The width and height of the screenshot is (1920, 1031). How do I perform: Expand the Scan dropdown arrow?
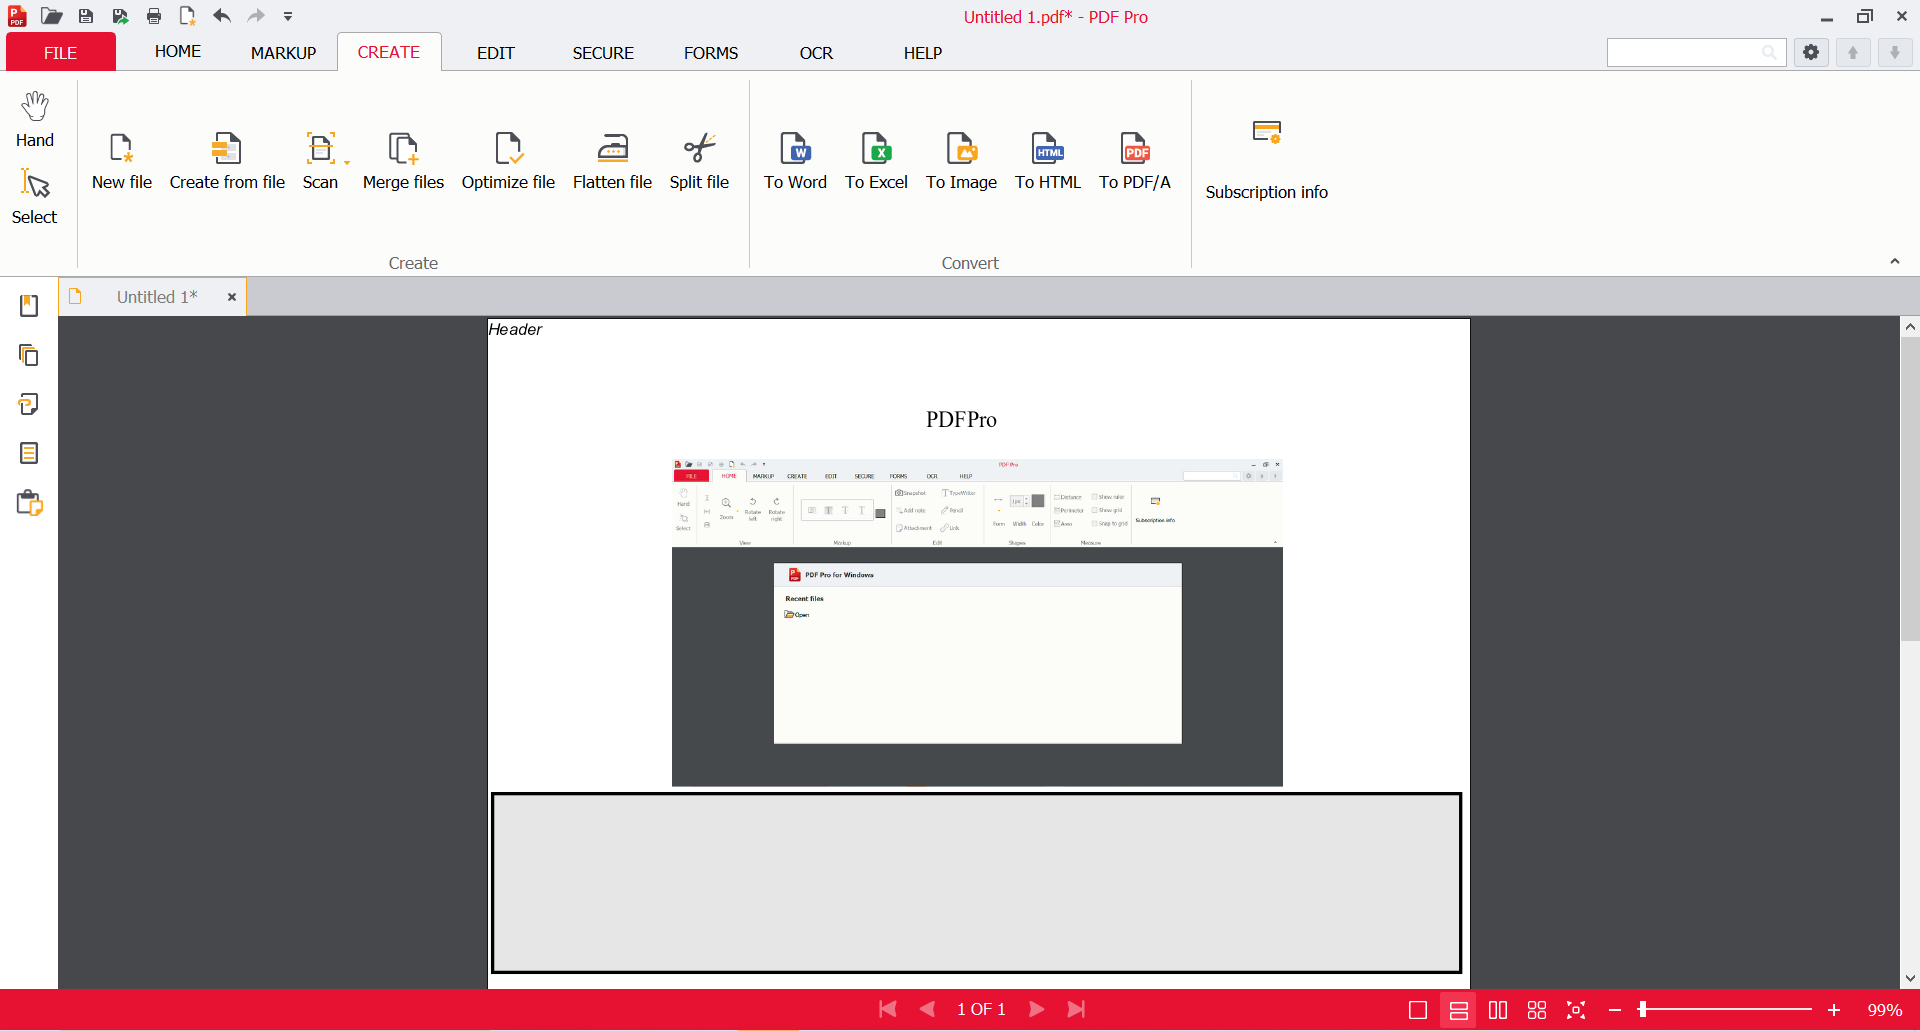[347, 162]
